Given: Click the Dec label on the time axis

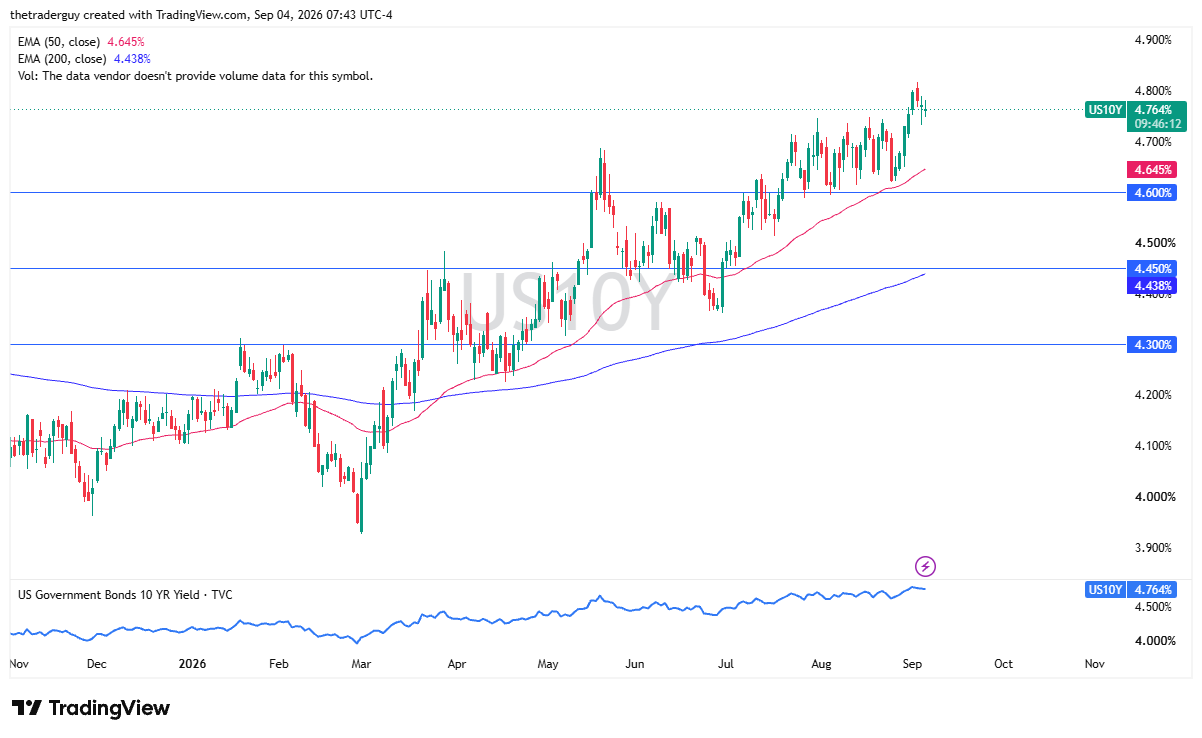Looking at the screenshot, I should point(96,663).
